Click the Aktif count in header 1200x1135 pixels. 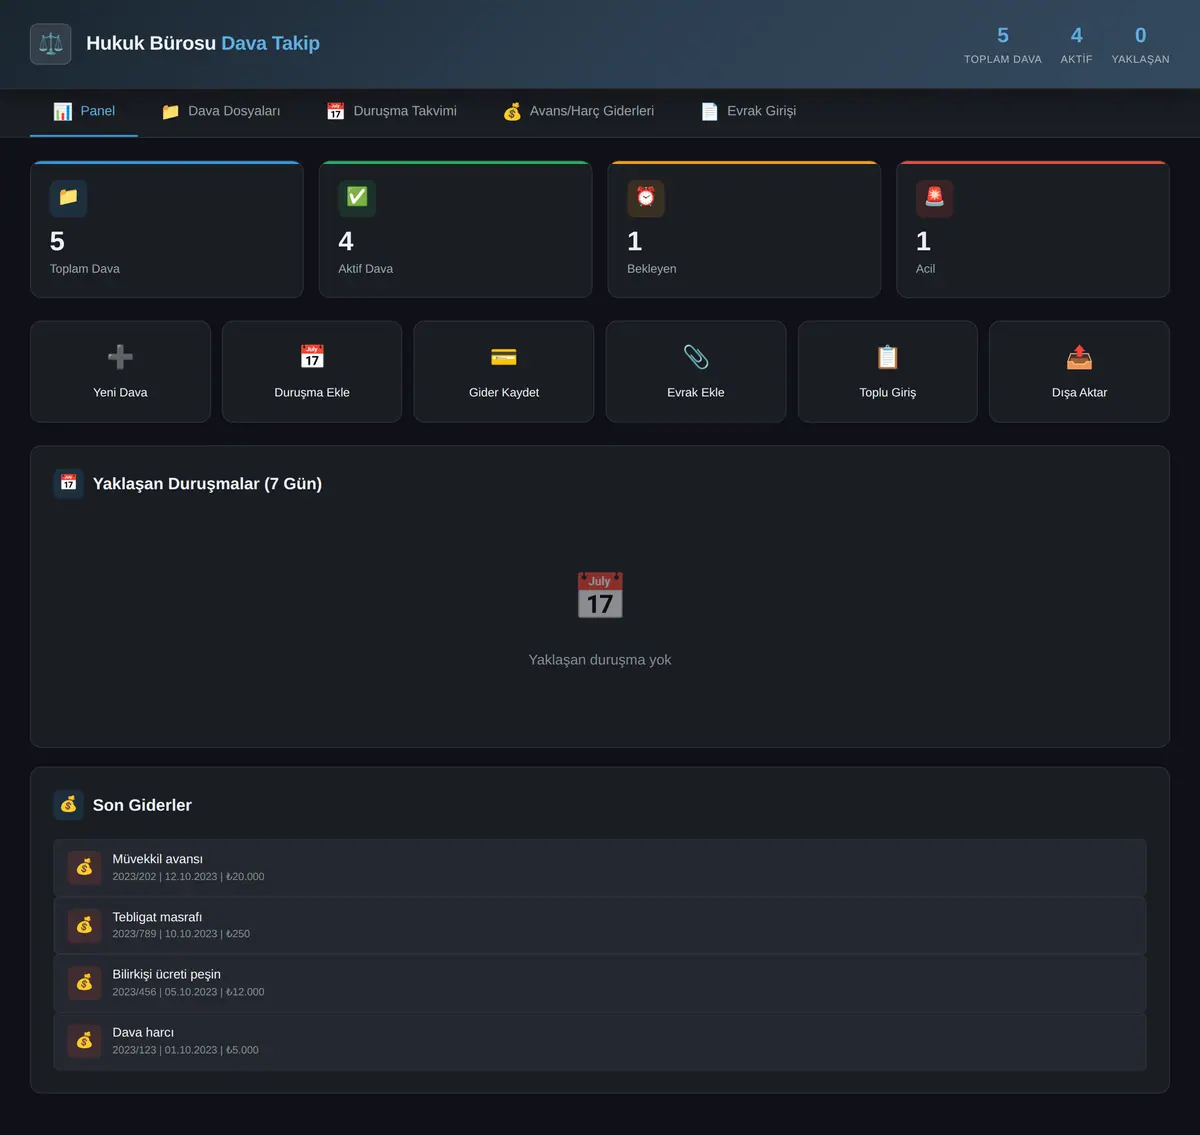pos(1077,36)
